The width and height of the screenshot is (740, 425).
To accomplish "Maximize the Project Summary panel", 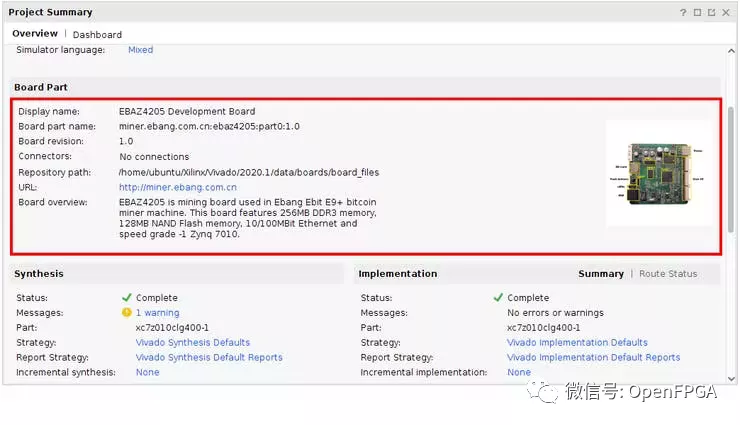I will click(697, 12).
